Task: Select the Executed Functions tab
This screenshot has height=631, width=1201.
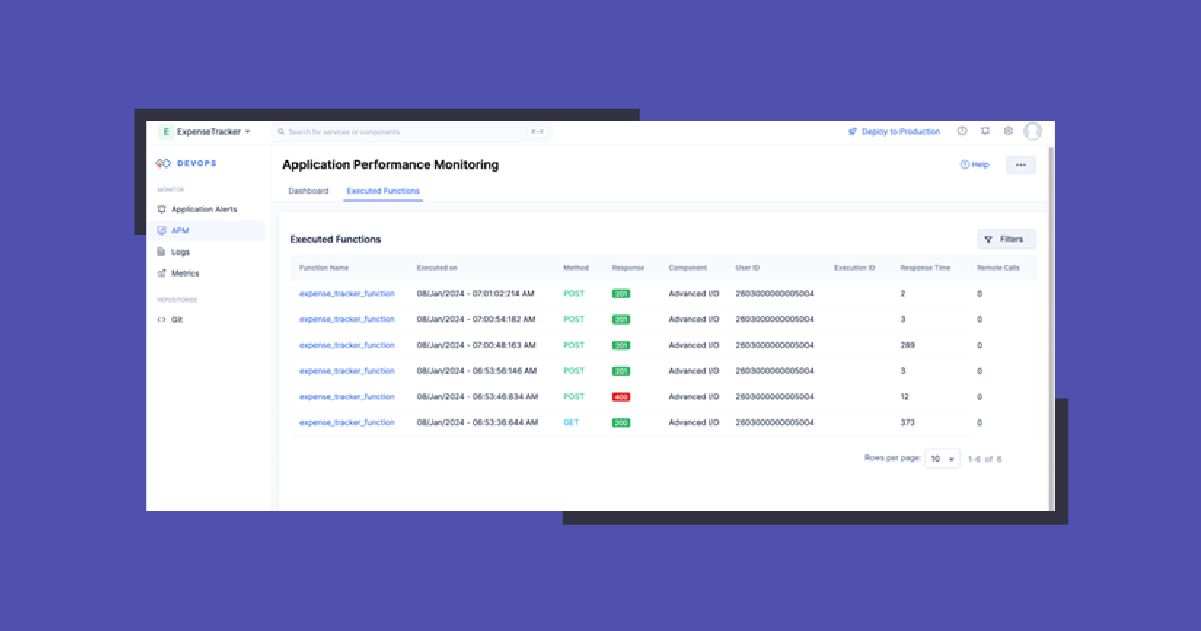Action: (x=383, y=191)
